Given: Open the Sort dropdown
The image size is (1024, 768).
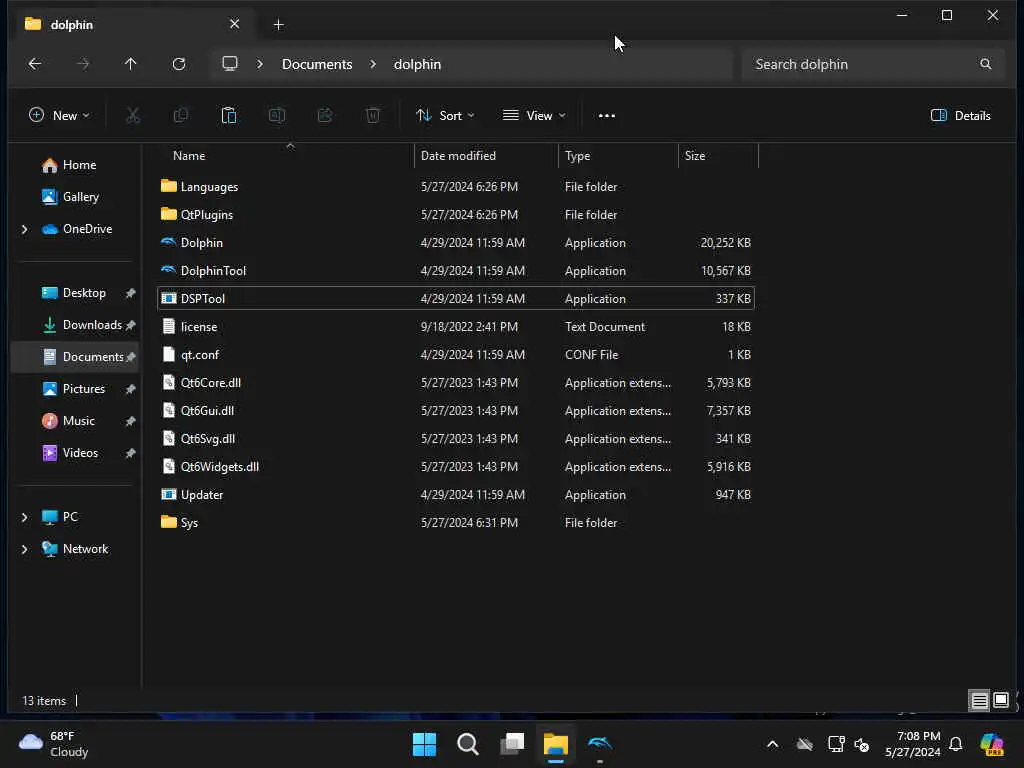Looking at the screenshot, I should [x=445, y=116].
